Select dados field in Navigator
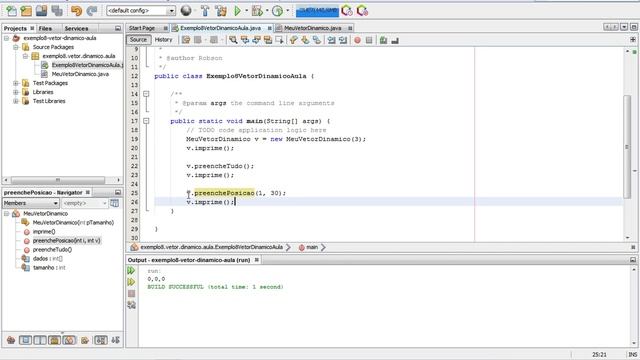The height and width of the screenshot is (360, 640). [x=47, y=258]
